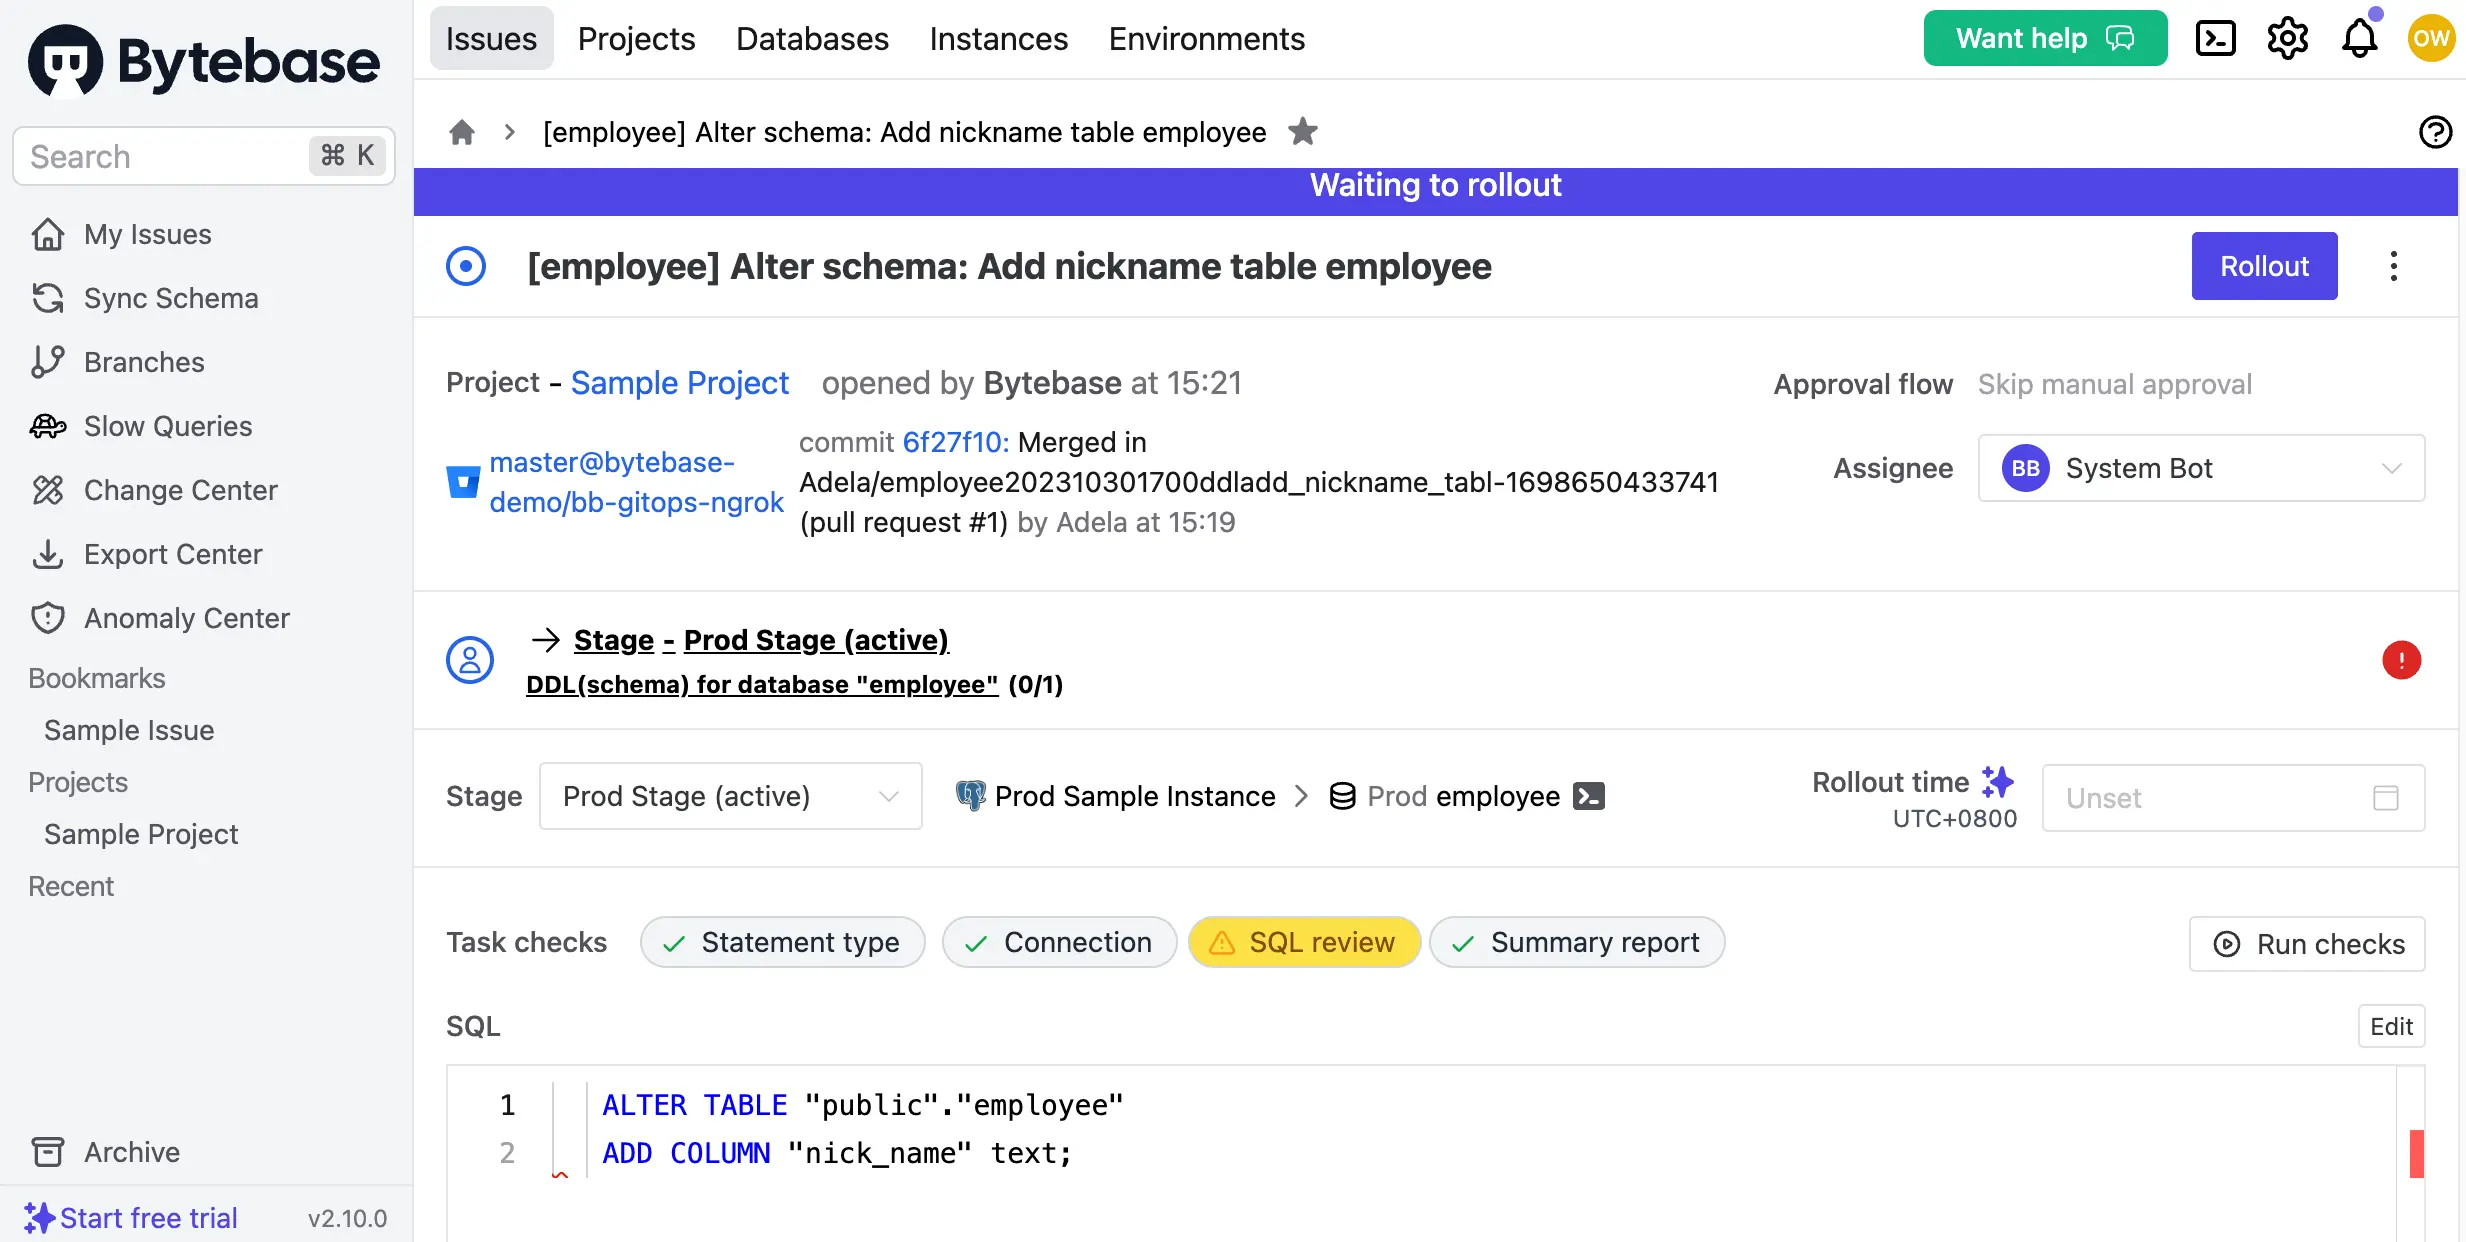Image resolution: width=2466 pixels, height=1242 pixels.
Task: Click the red marker in editor scrollbar
Action: (2416, 1153)
